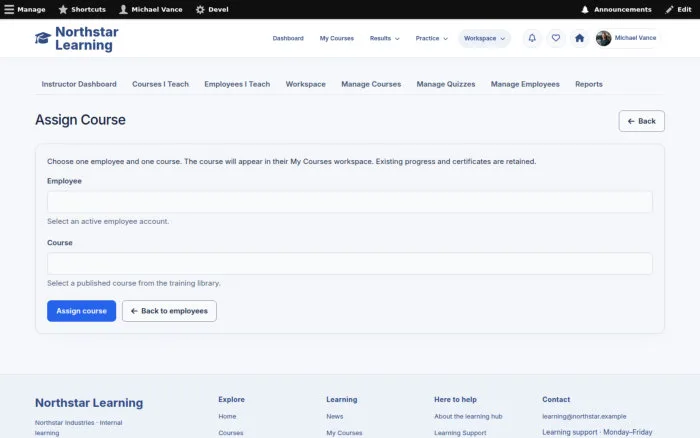Open News link under Learning

pyautogui.click(x=334, y=416)
